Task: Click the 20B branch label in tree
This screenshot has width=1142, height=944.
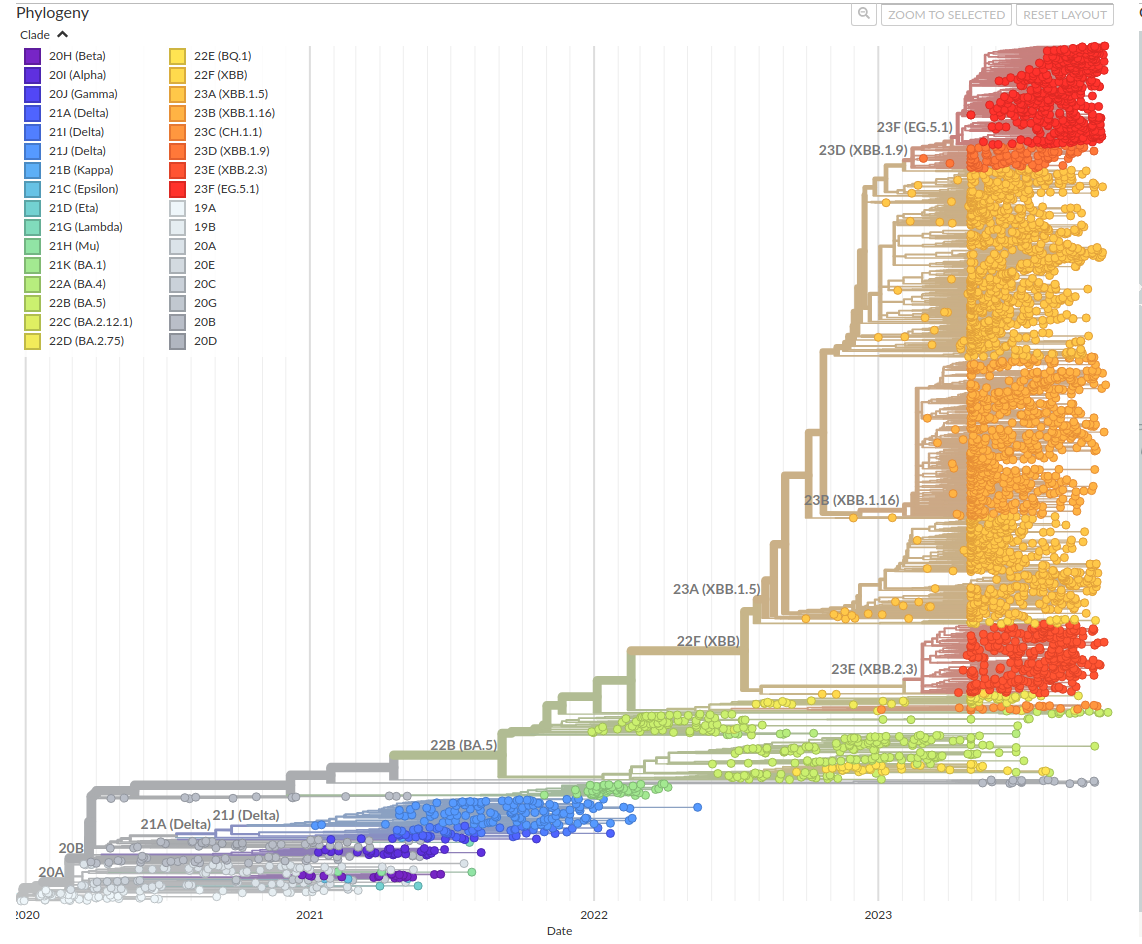Action: pyautogui.click(x=71, y=848)
